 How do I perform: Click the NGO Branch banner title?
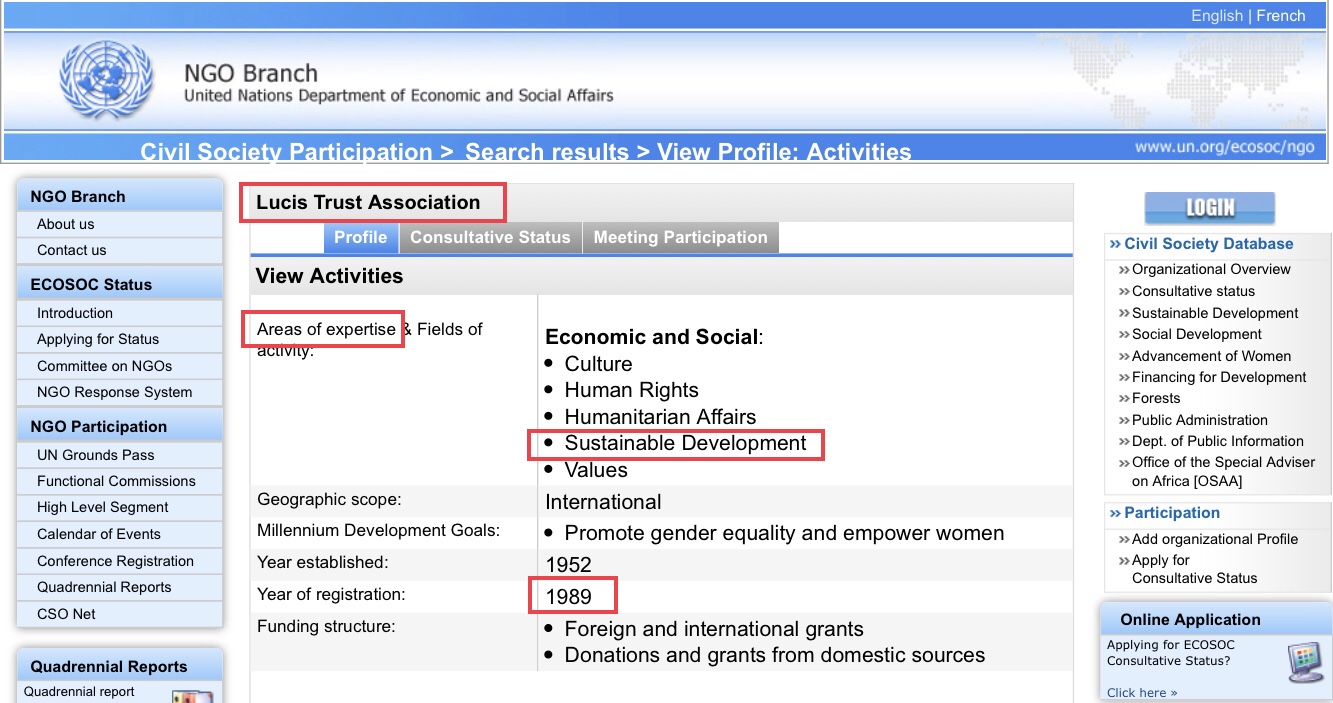click(250, 74)
